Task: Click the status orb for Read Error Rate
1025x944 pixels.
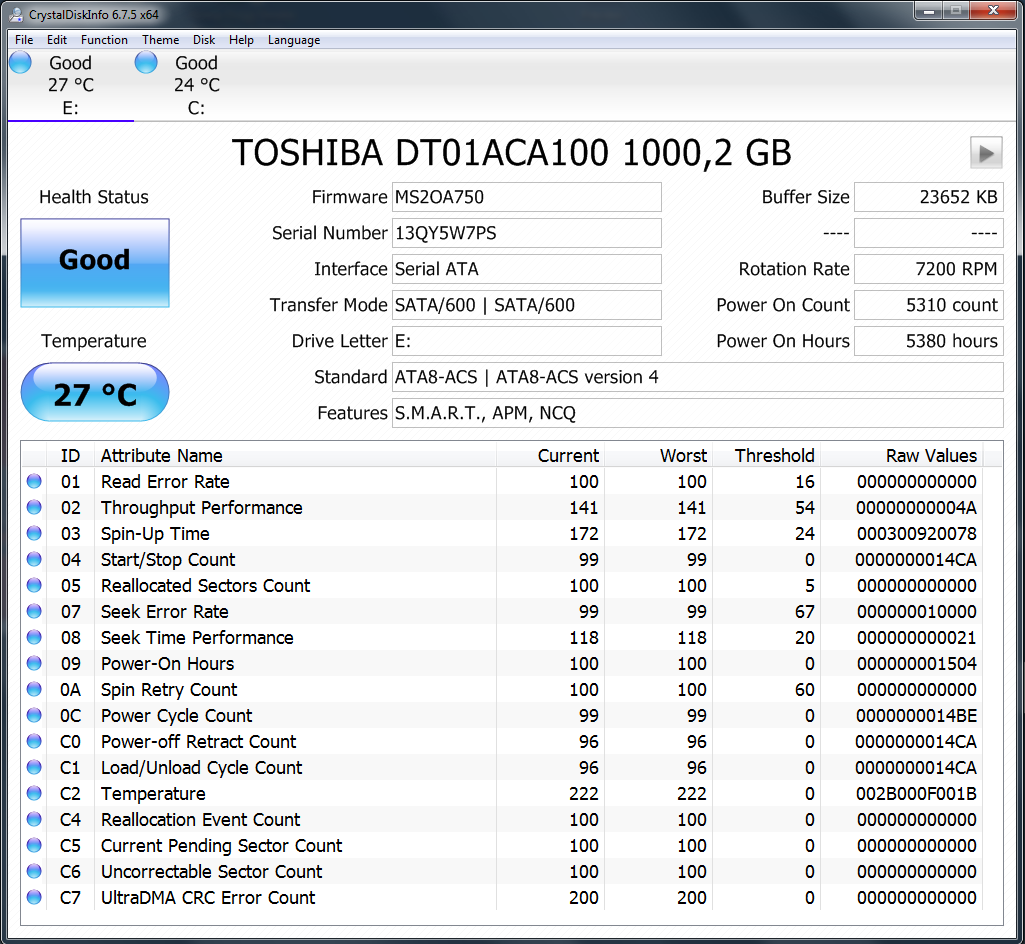Action: [34, 481]
